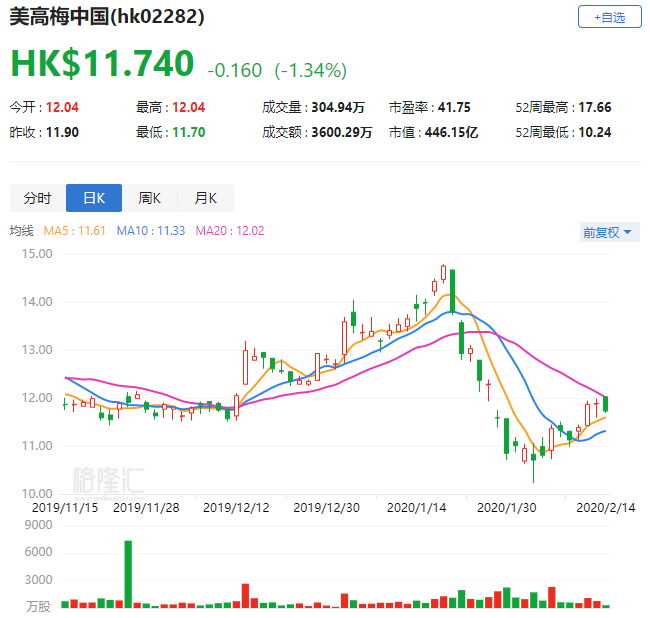
Task: Expand the 前复权 adjustment dropdown
Action: pos(609,232)
